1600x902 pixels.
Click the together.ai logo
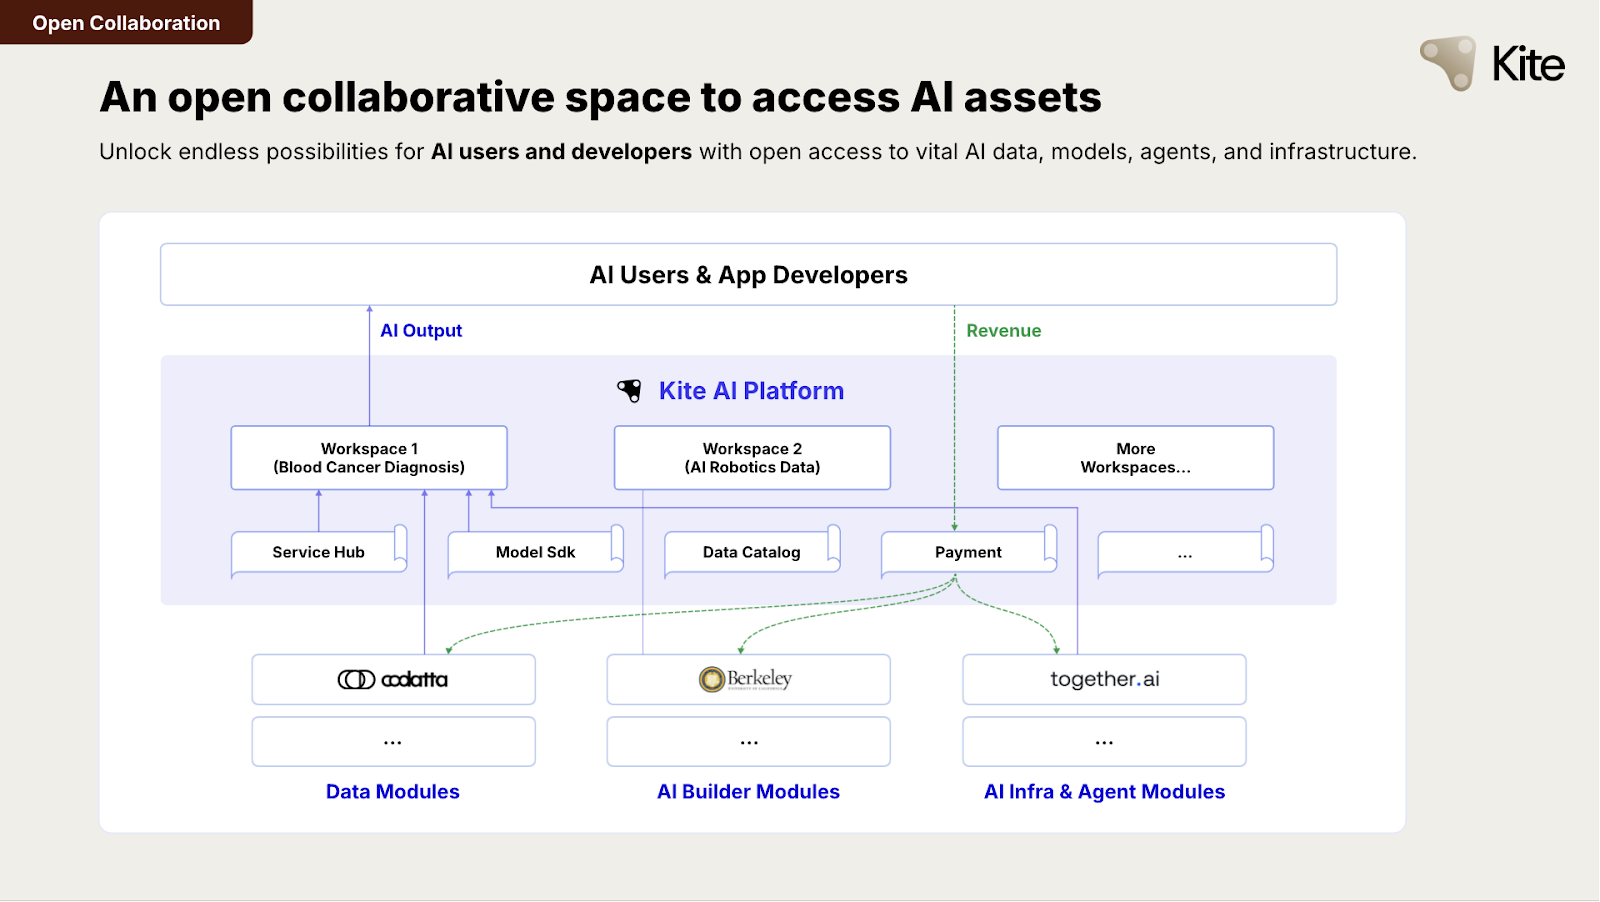coord(1103,679)
